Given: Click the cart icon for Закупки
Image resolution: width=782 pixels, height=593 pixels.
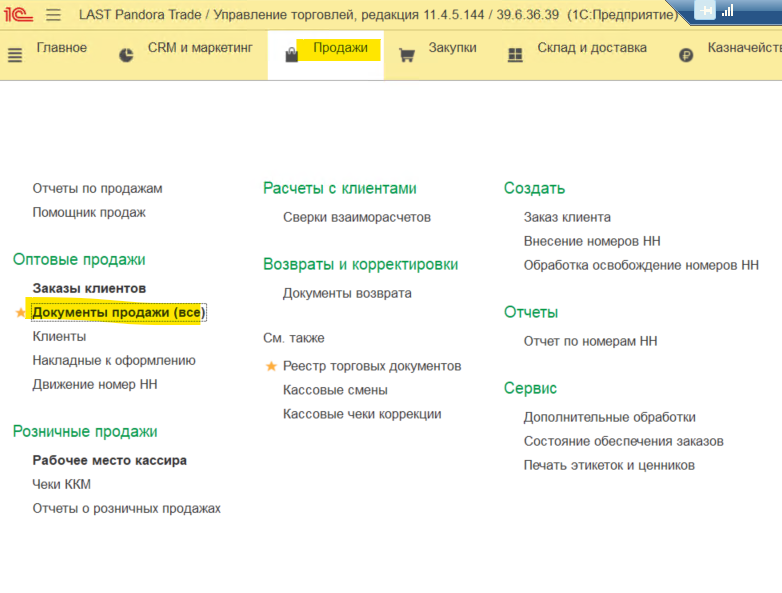Looking at the screenshot, I should [x=407, y=55].
